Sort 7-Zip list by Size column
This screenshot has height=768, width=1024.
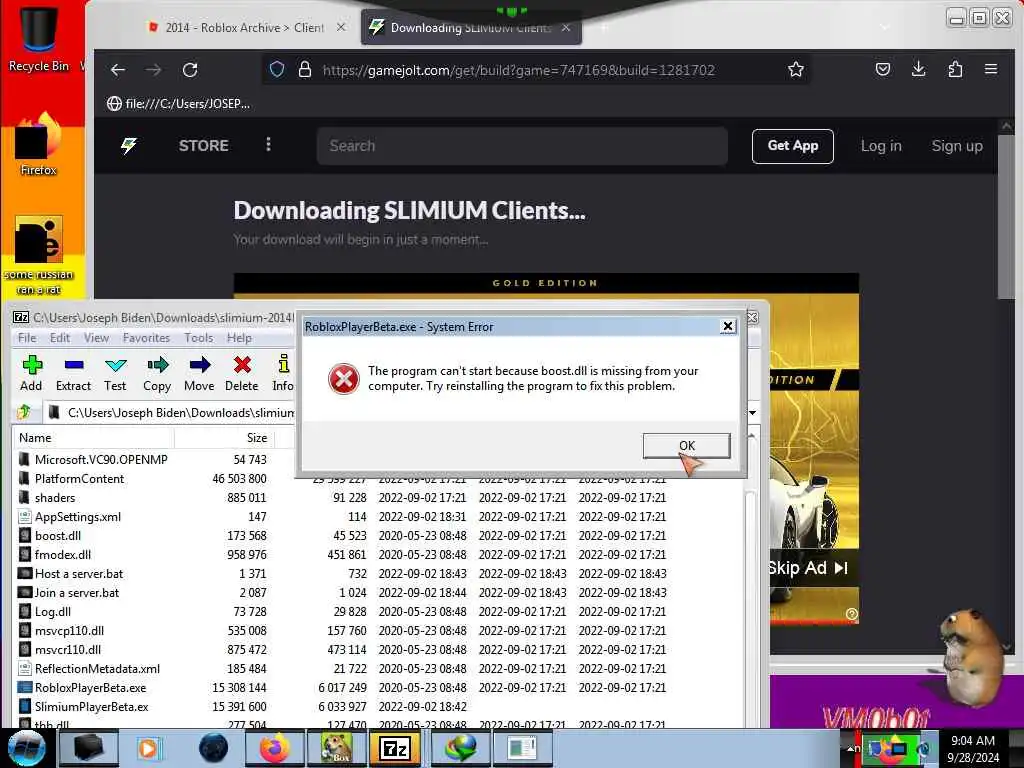pos(224,438)
